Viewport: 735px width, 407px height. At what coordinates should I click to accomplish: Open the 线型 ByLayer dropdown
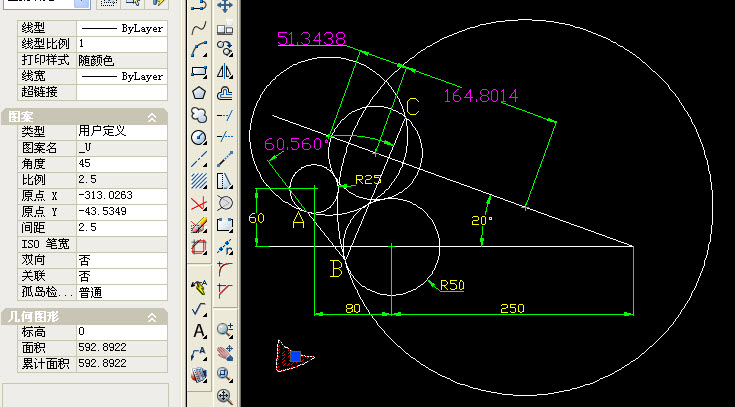coord(122,28)
